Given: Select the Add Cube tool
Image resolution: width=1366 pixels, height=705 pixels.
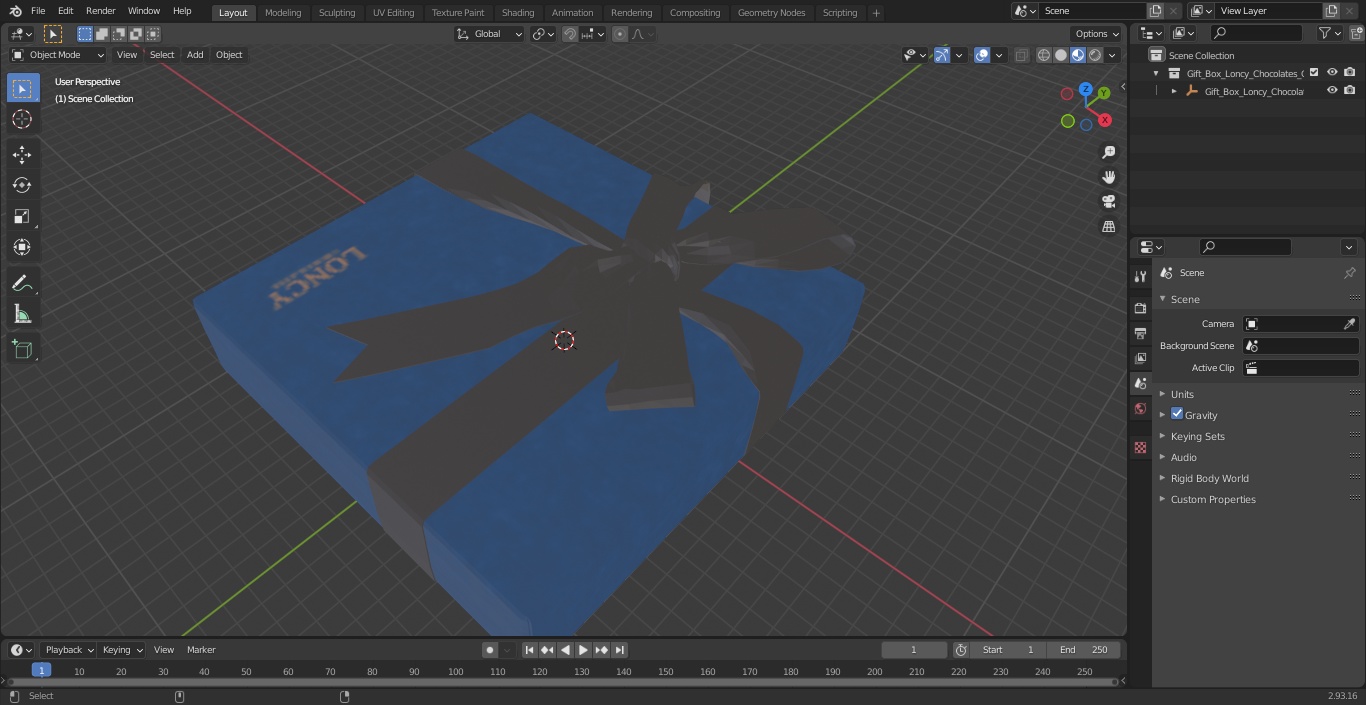Looking at the screenshot, I should point(22,350).
